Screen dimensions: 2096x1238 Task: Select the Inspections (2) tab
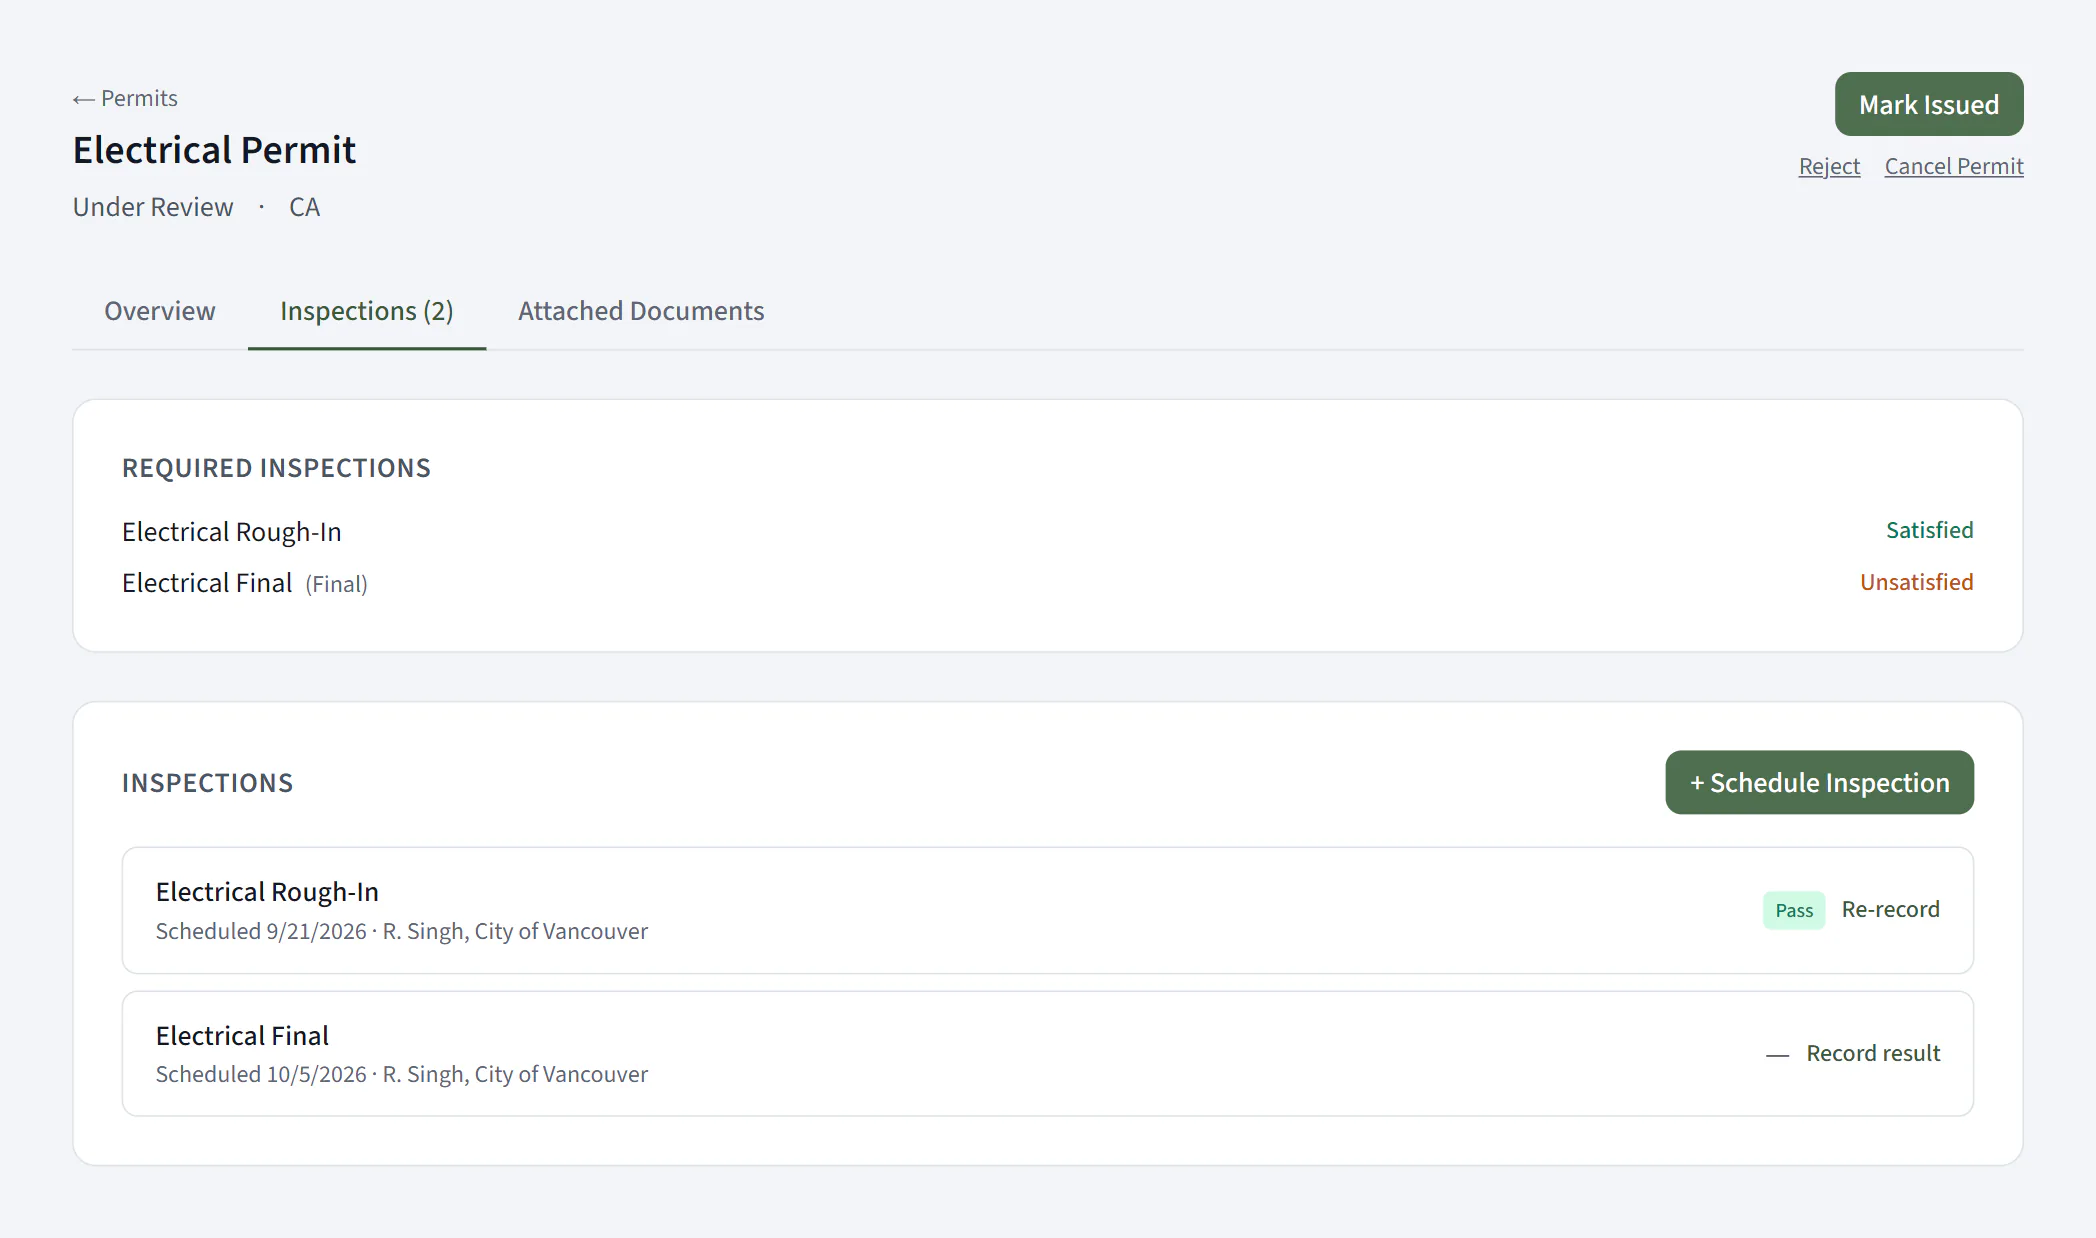(x=367, y=311)
